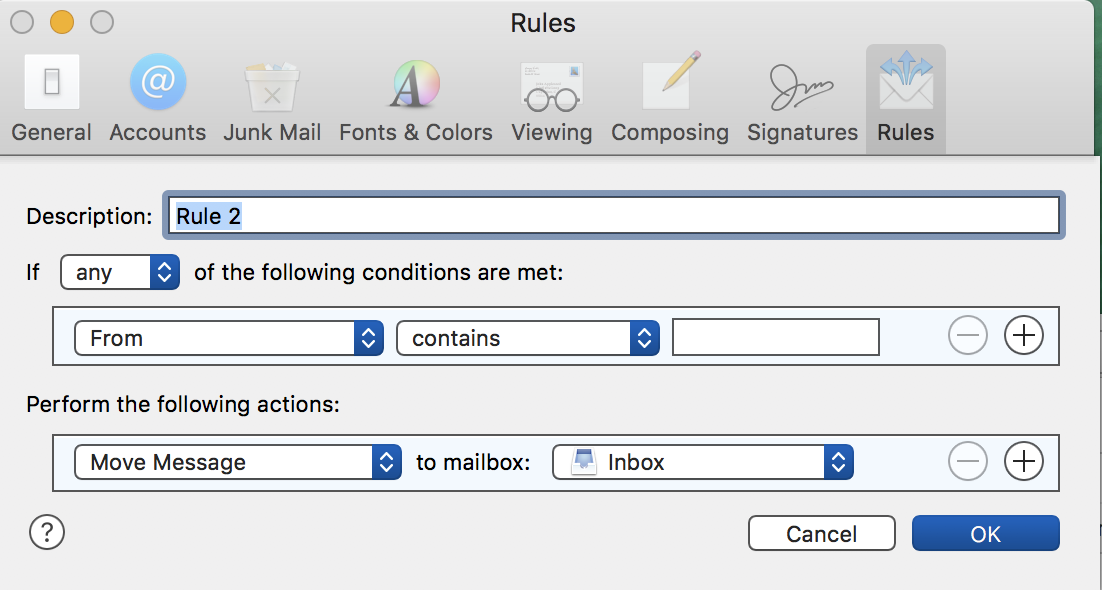Remove the condition with minus button
Viewport: 1102px width, 590px height.
click(967, 338)
